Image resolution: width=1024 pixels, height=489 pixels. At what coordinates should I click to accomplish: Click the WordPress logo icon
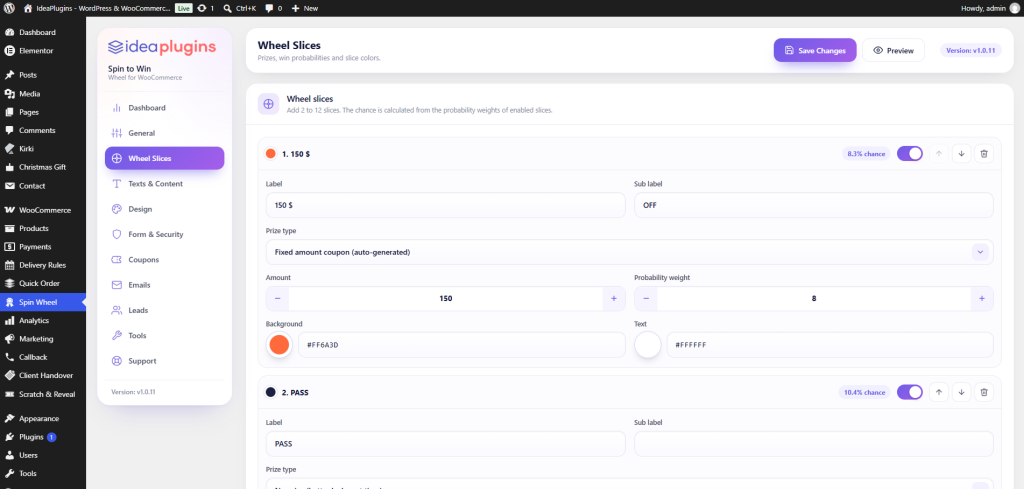9,8
